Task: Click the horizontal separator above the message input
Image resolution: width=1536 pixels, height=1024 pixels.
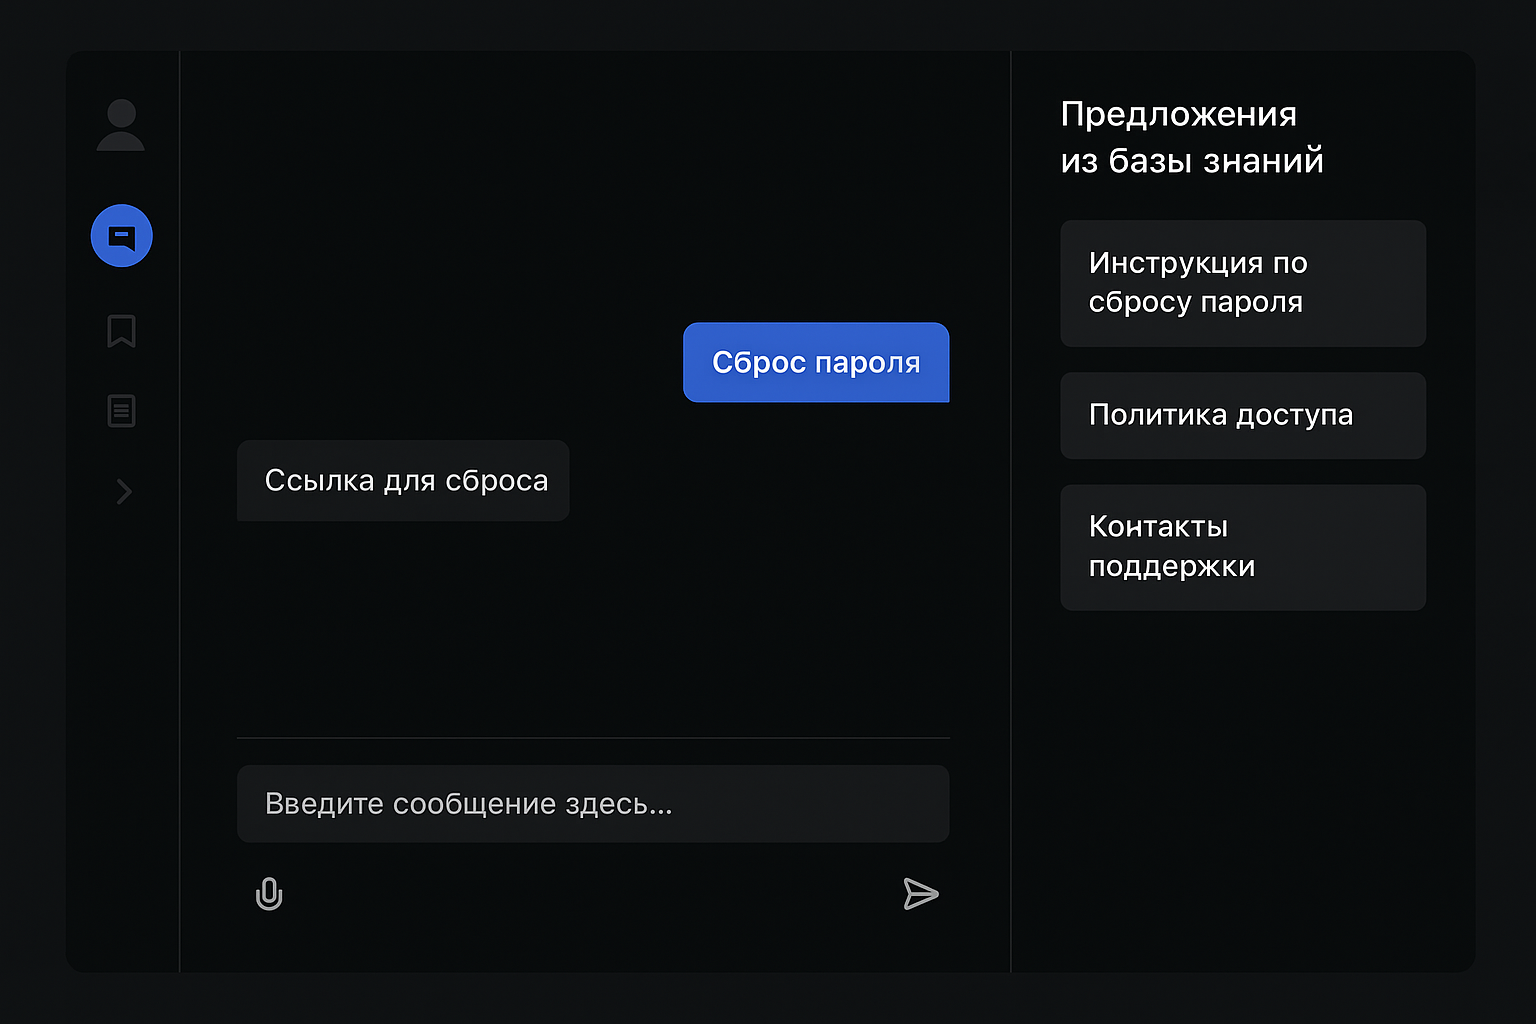Action: pos(593,738)
